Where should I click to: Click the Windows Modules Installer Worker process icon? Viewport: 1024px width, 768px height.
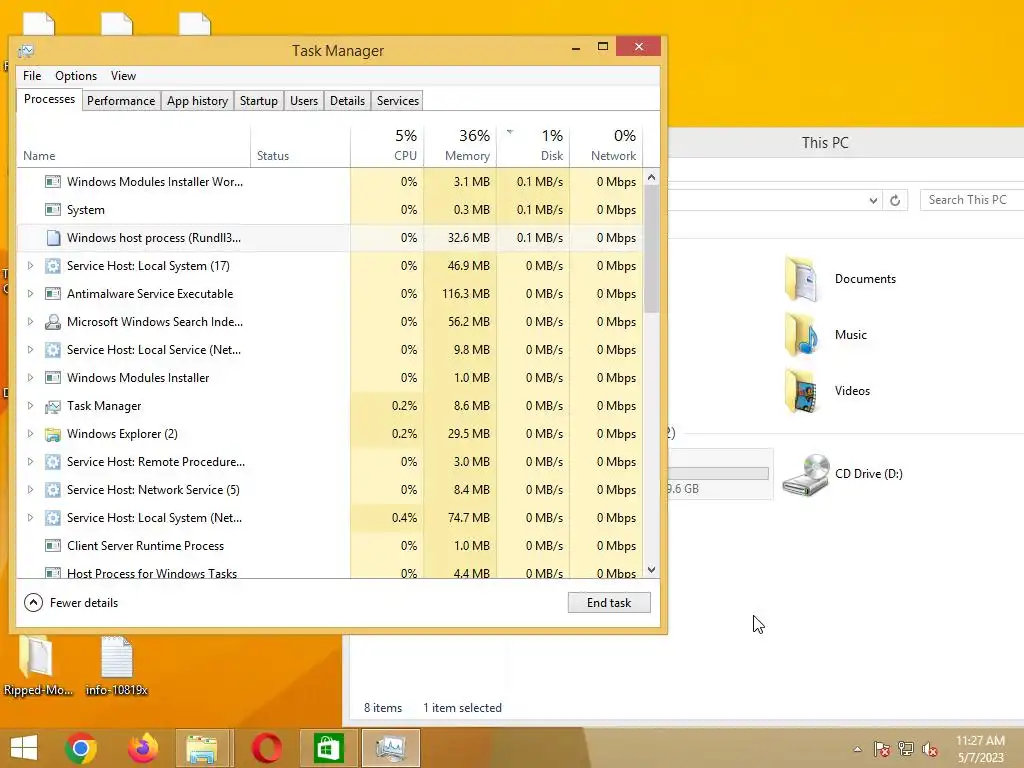coord(53,182)
